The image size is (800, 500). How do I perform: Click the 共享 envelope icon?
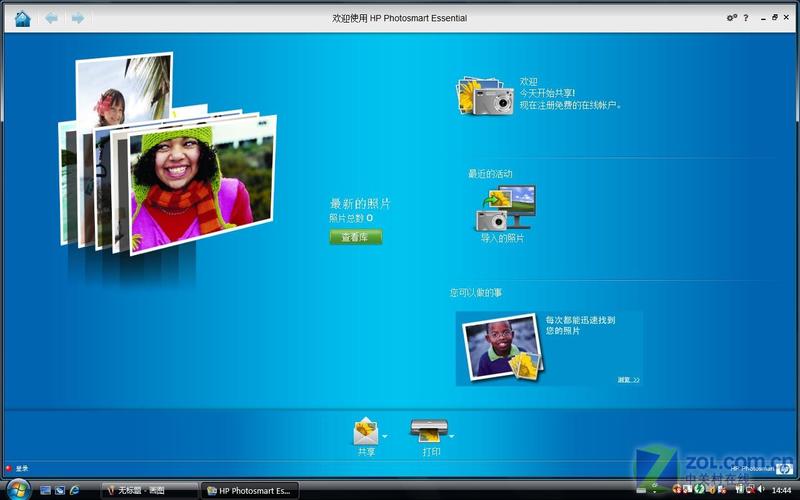click(x=366, y=431)
